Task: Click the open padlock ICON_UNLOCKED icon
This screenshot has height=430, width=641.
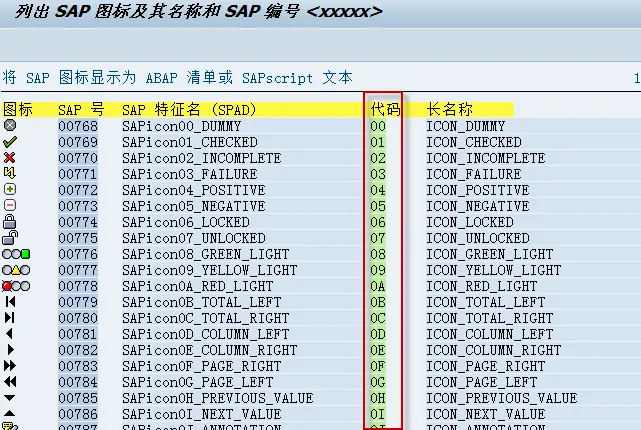Action: click(x=10, y=237)
